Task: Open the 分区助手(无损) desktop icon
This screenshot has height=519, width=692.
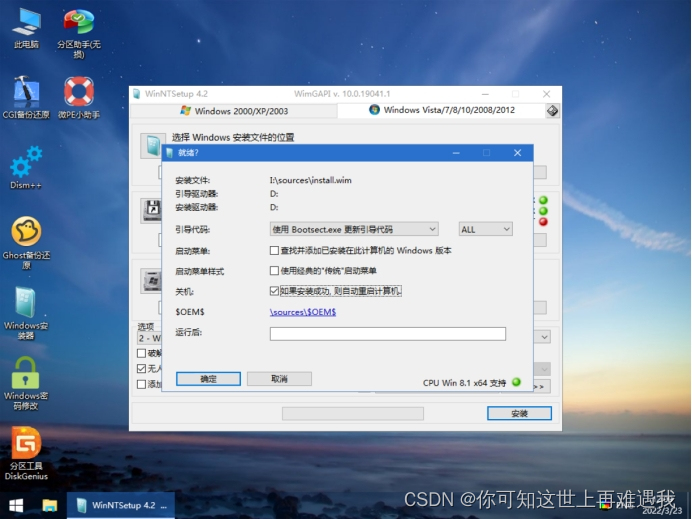Action: tap(79, 32)
